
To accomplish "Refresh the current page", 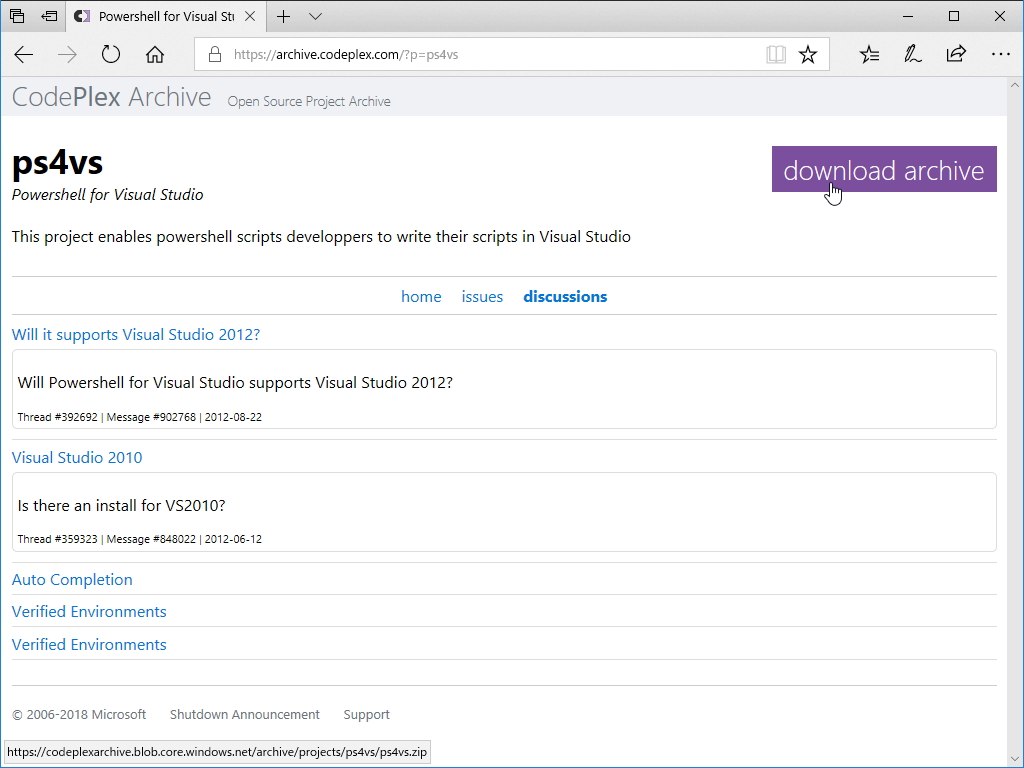I will tap(111, 55).
